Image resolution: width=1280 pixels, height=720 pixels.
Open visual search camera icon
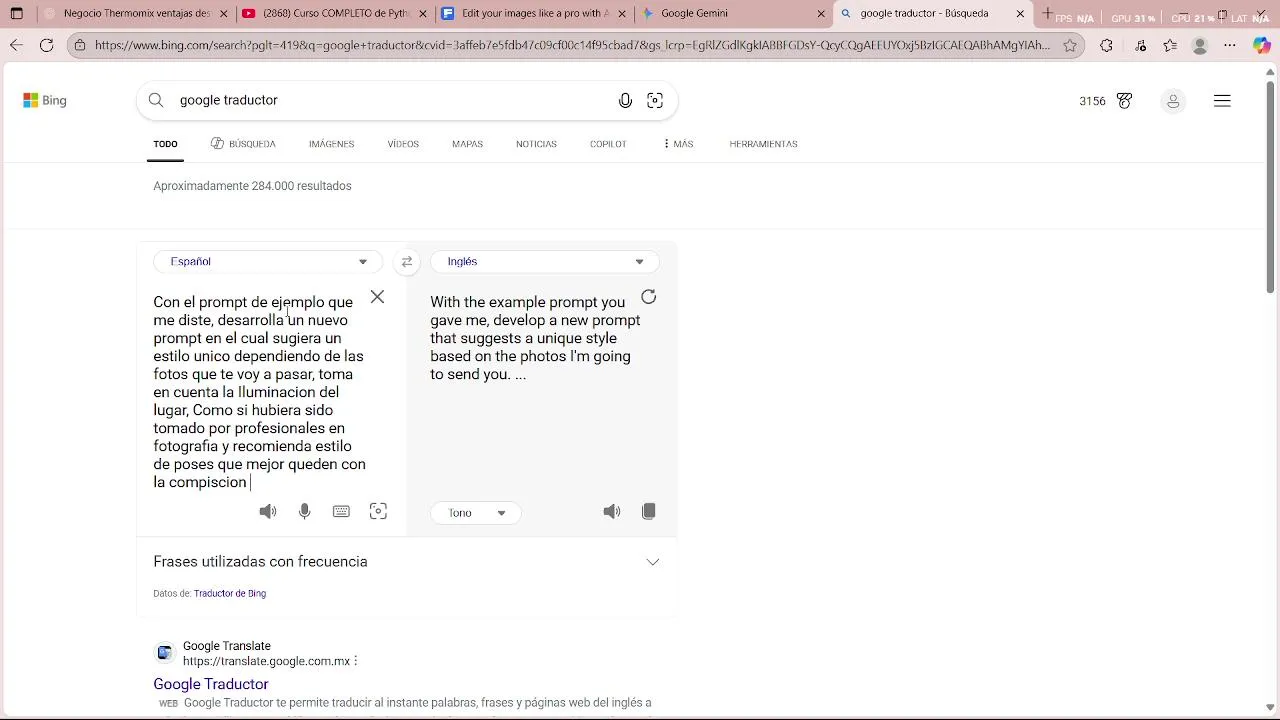(x=655, y=100)
